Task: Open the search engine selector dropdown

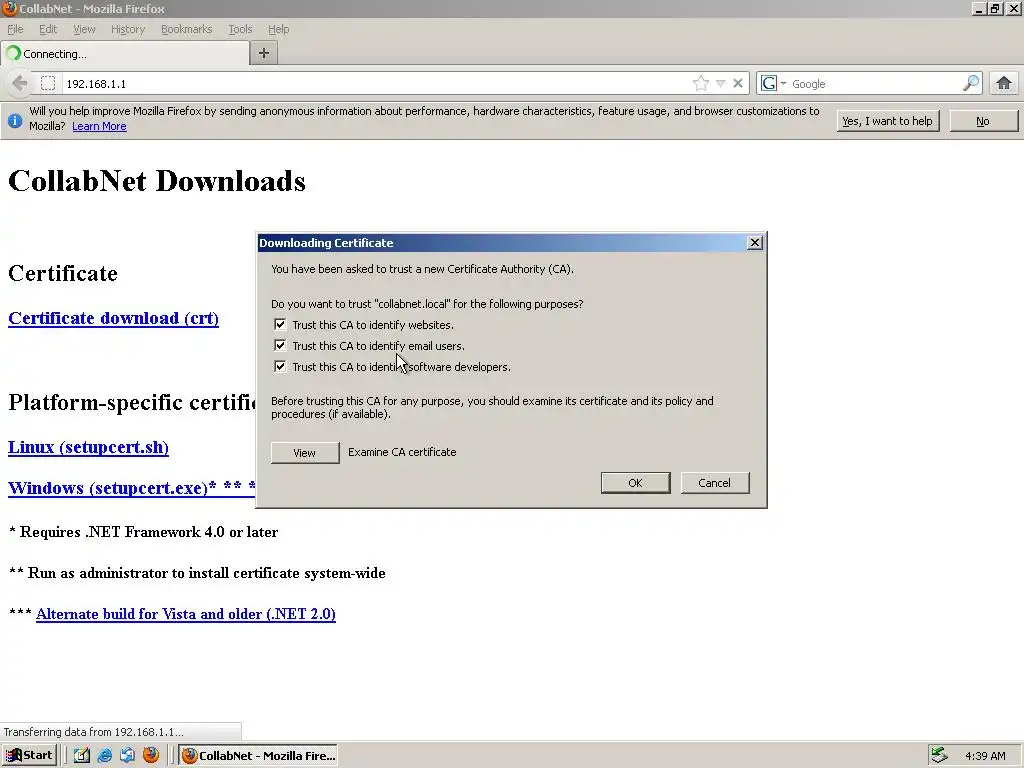Action: [775, 84]
